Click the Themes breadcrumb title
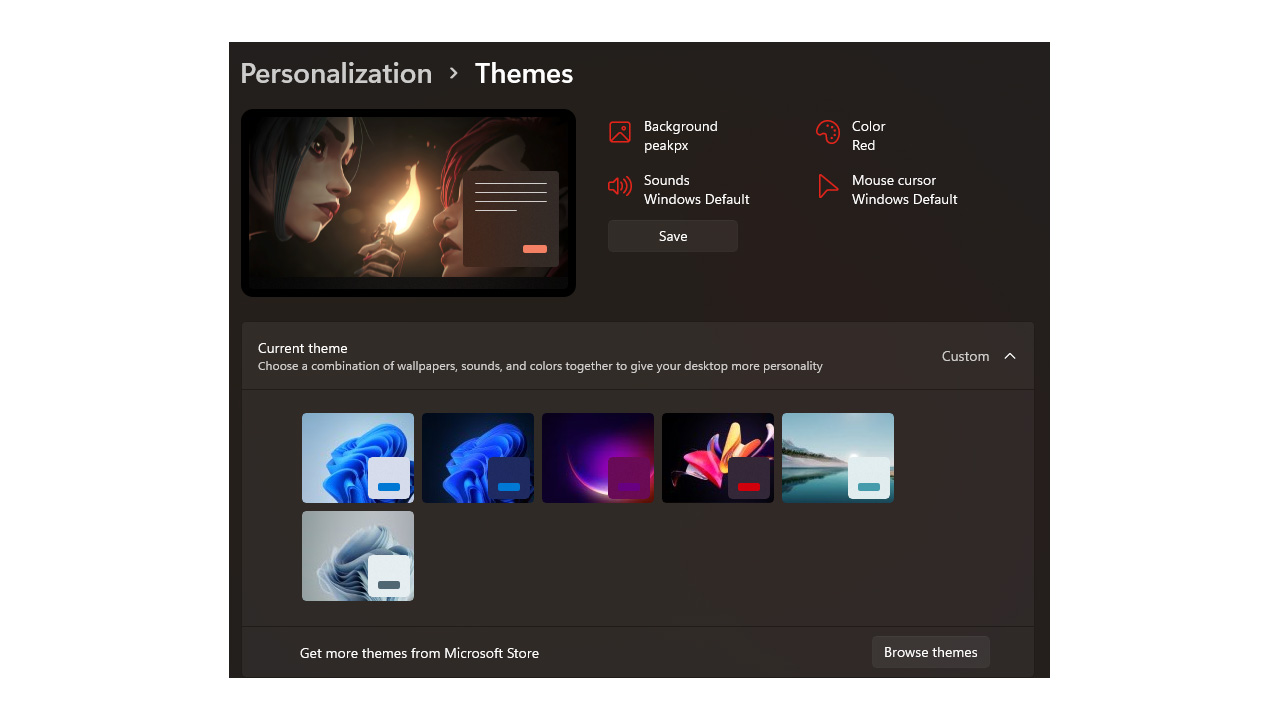Viewport: 1280px width, 720px height. (524, 73)
